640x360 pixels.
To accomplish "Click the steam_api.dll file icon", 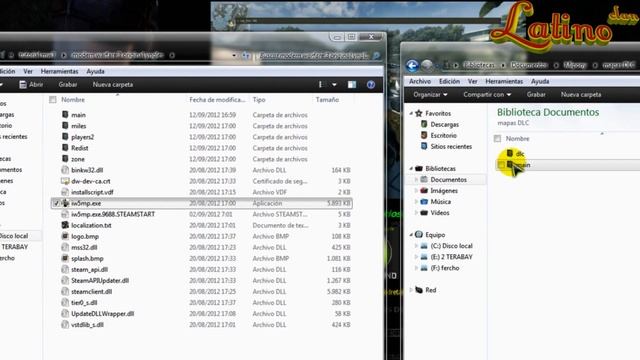I will pyautogui.click(x=65, y=269).
